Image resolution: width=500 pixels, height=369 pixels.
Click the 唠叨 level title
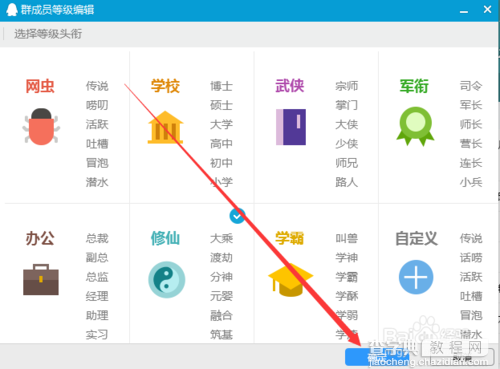tap(97, 105)
